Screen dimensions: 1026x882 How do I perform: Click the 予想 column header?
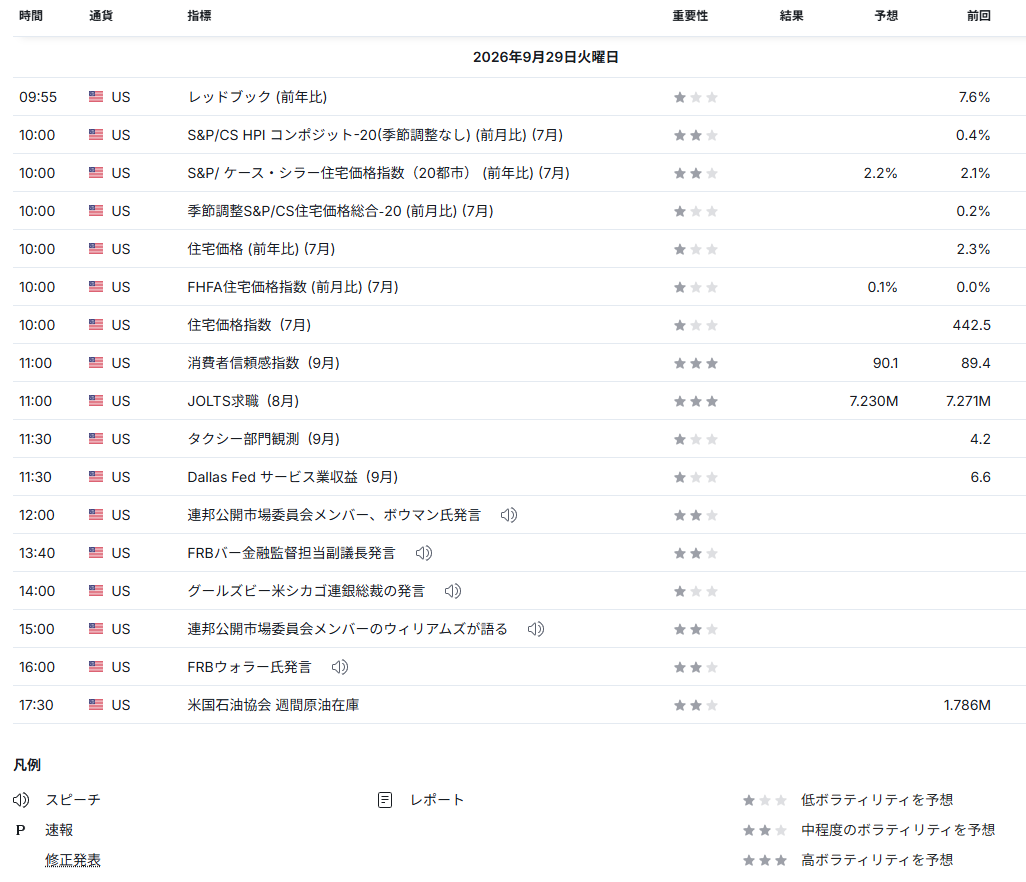click(886, 16)
